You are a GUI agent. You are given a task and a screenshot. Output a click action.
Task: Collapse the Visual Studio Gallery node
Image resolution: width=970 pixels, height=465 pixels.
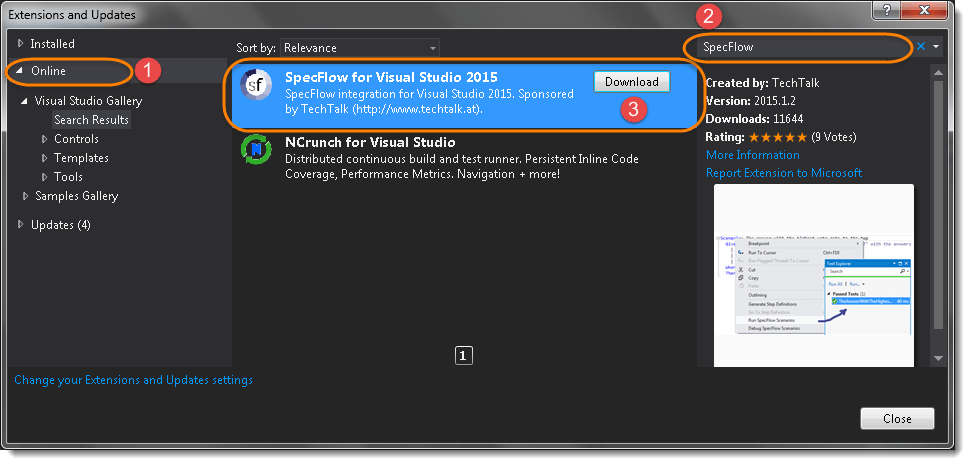pos(24,101)
